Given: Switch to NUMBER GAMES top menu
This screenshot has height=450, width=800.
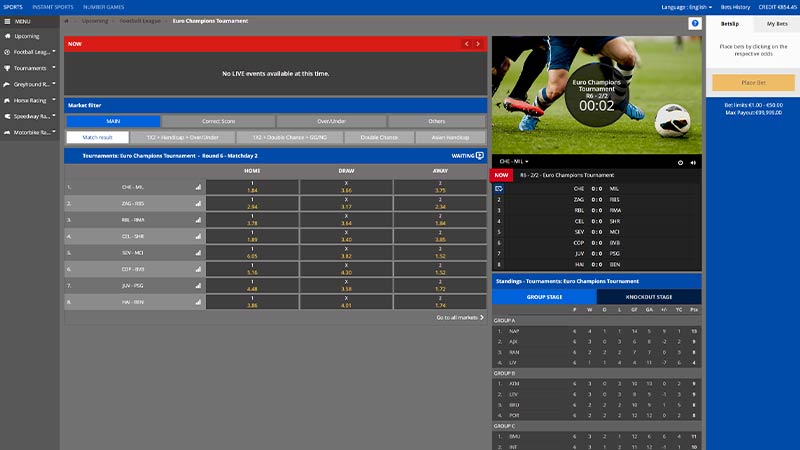Looking at the screenshot, I should tap(104, 7).
